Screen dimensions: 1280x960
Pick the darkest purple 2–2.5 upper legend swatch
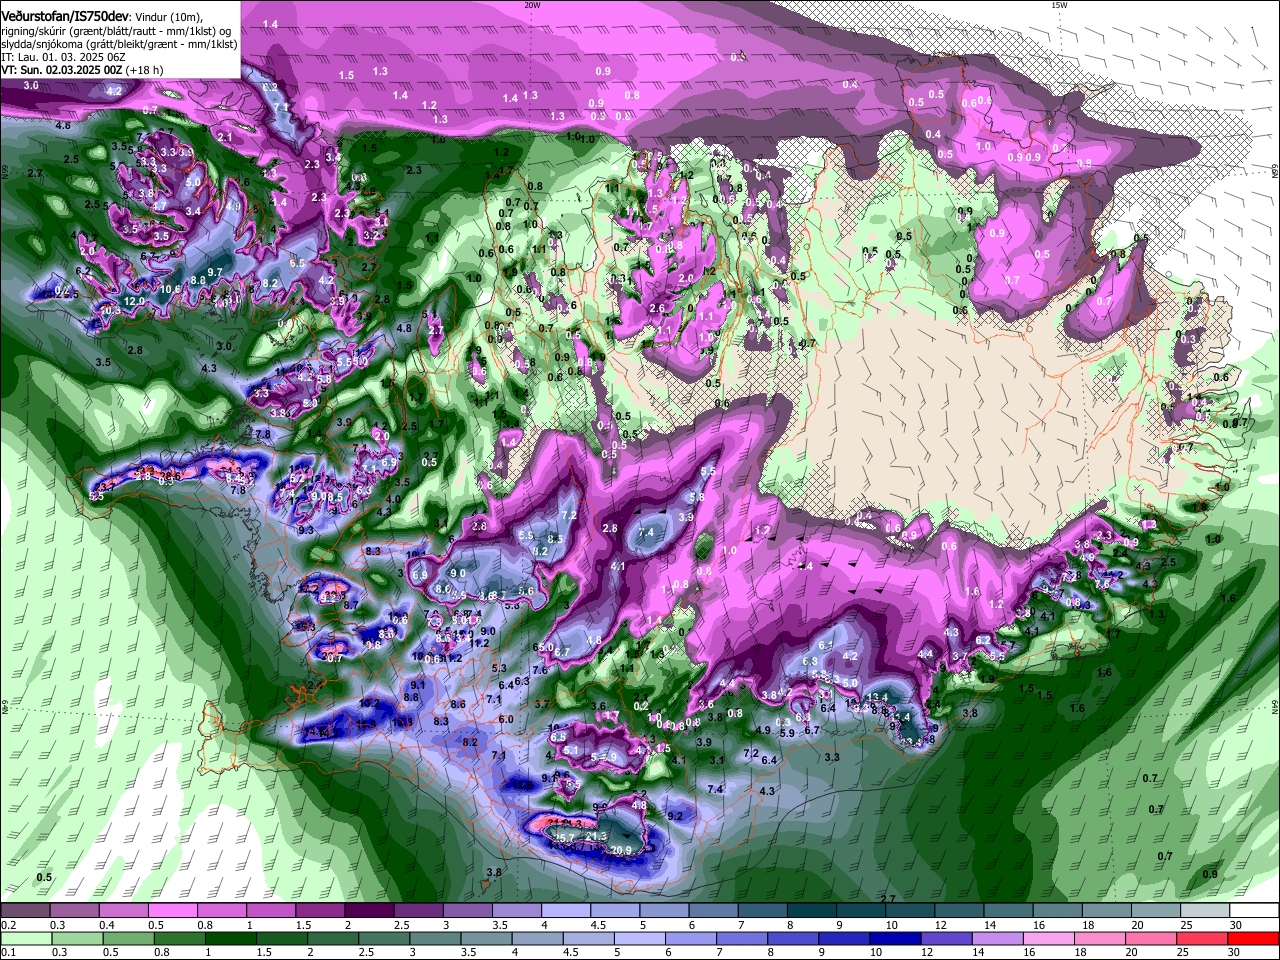click(370, 911)
